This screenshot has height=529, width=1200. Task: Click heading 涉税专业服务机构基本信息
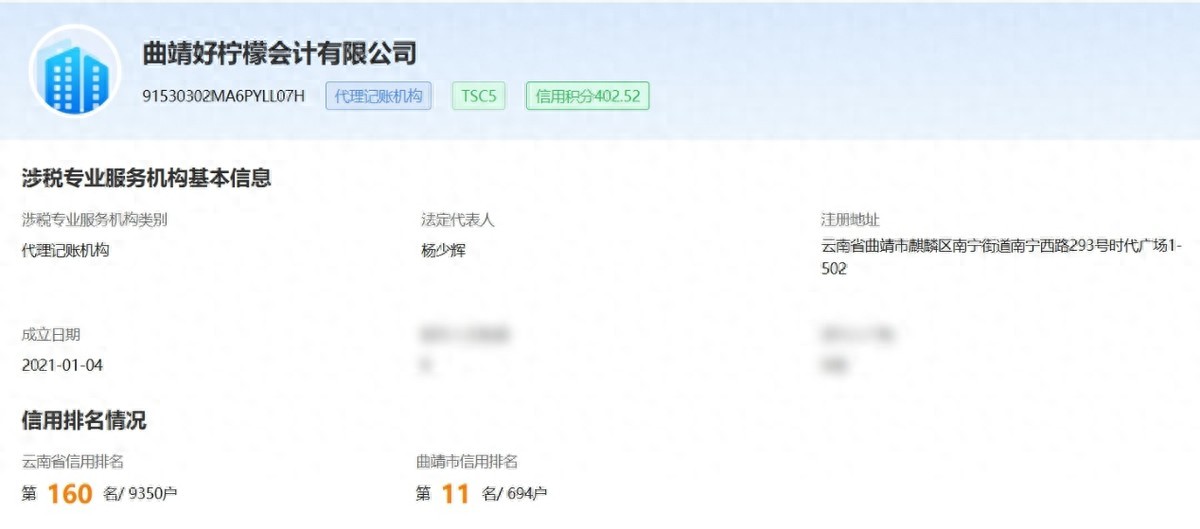tap(147, 179)
